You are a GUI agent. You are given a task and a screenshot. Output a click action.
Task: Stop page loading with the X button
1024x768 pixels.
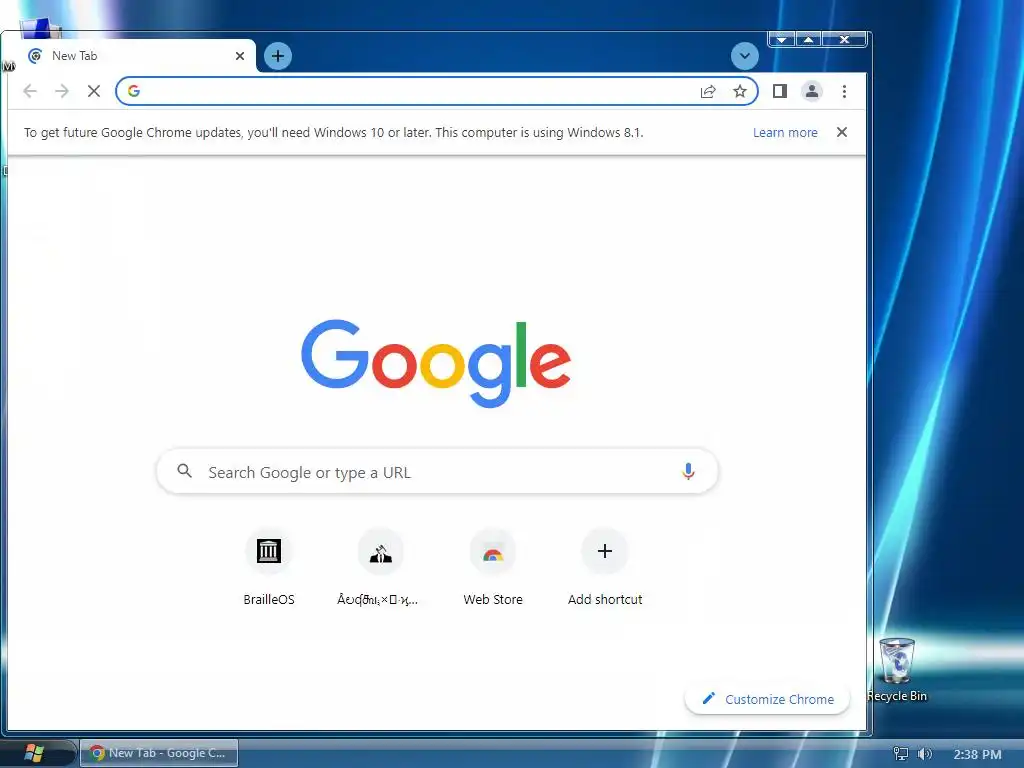click(x=94, y=91)
